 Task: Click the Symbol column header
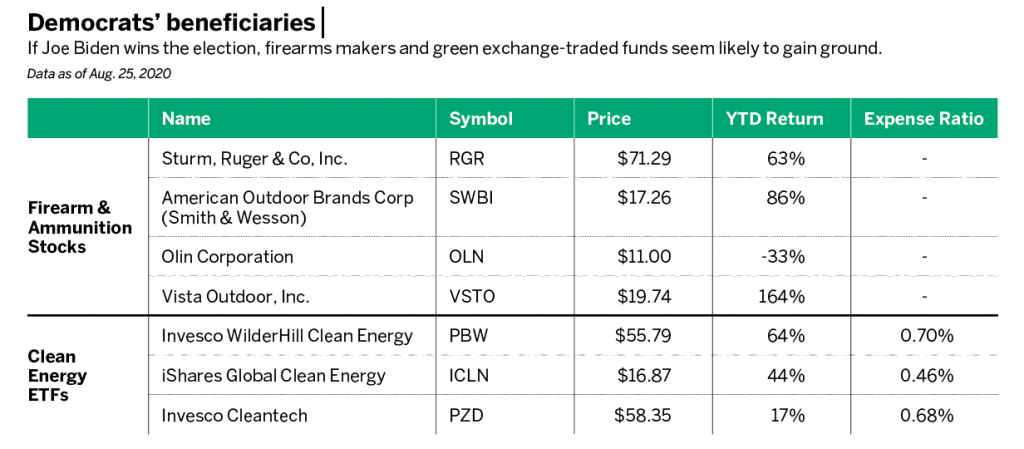tap(481, 119)
